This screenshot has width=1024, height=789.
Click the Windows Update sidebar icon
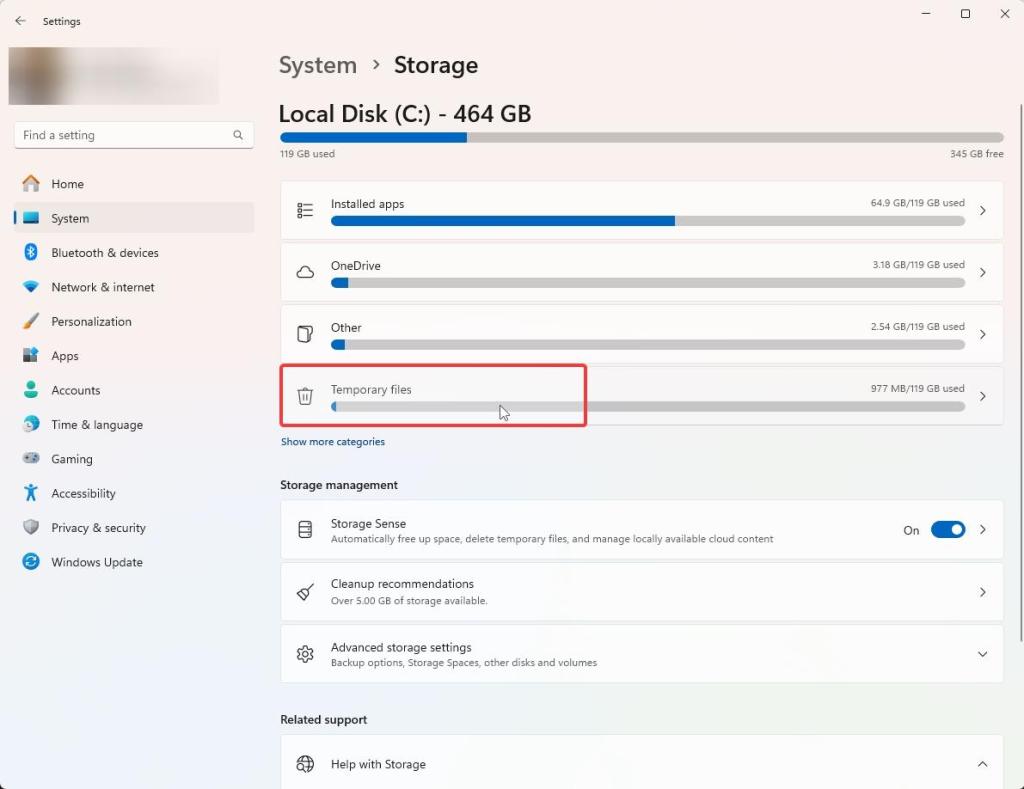31,562
